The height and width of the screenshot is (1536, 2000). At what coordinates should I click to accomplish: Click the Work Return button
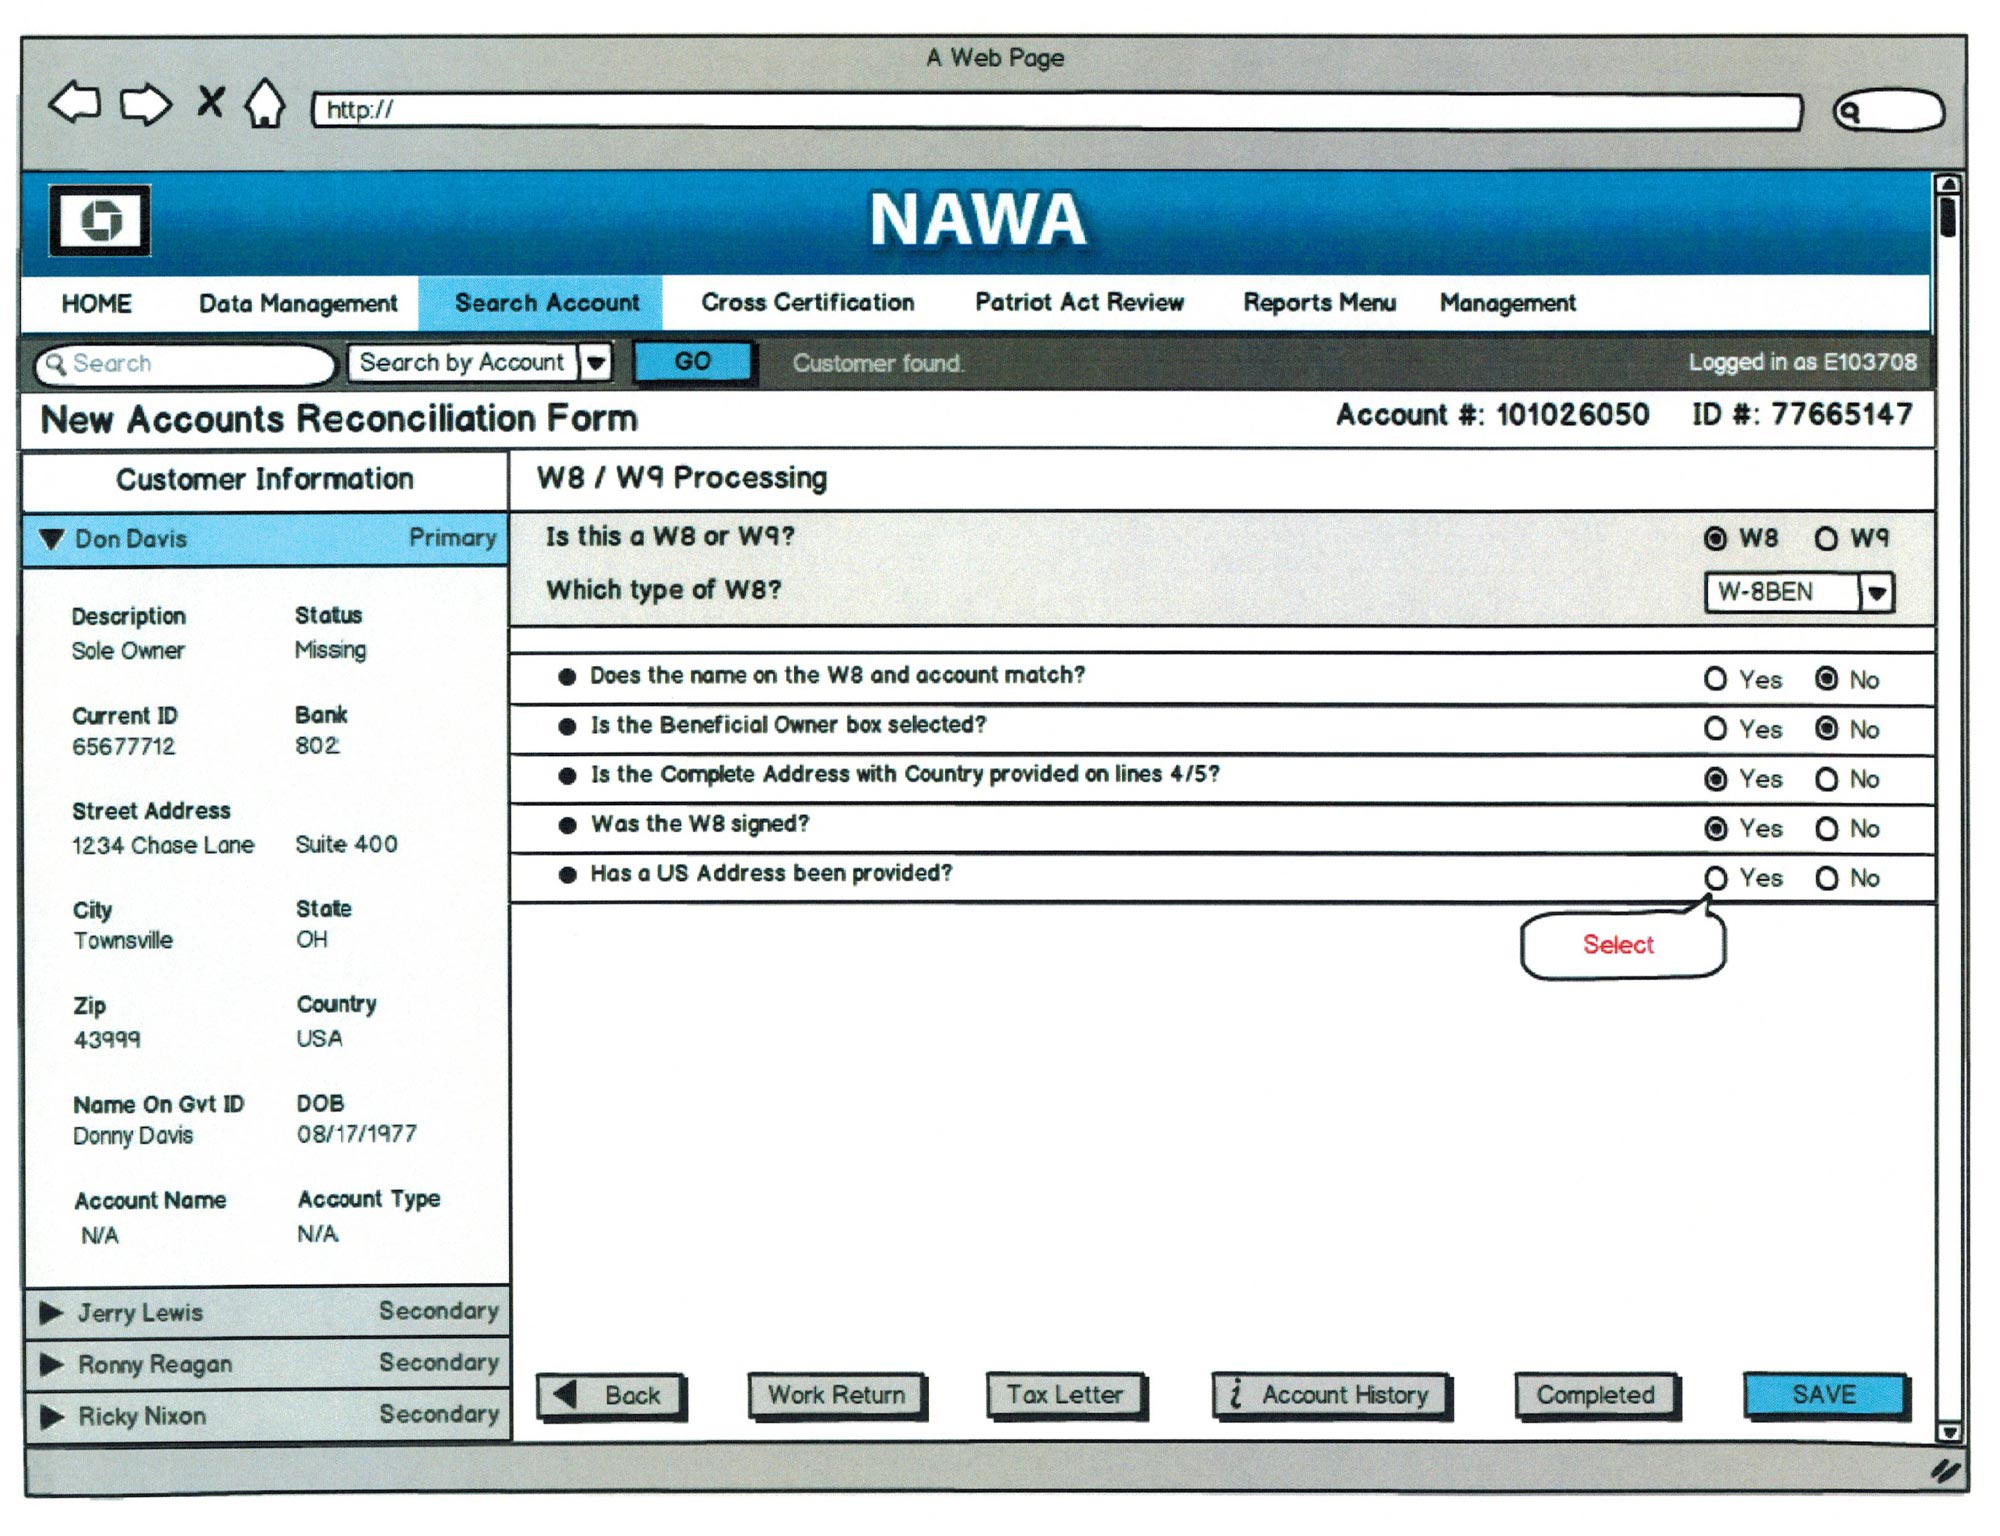point(836,1395)
